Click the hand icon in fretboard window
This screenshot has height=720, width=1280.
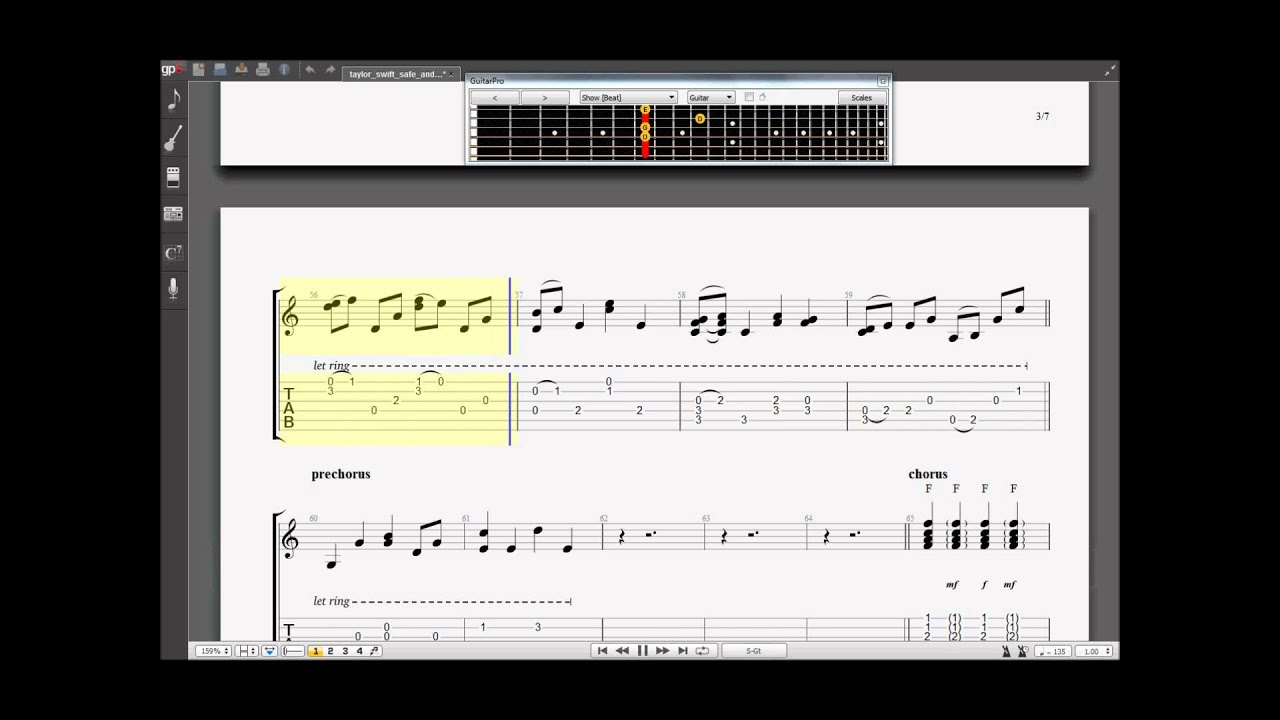[x=762, y=97]
